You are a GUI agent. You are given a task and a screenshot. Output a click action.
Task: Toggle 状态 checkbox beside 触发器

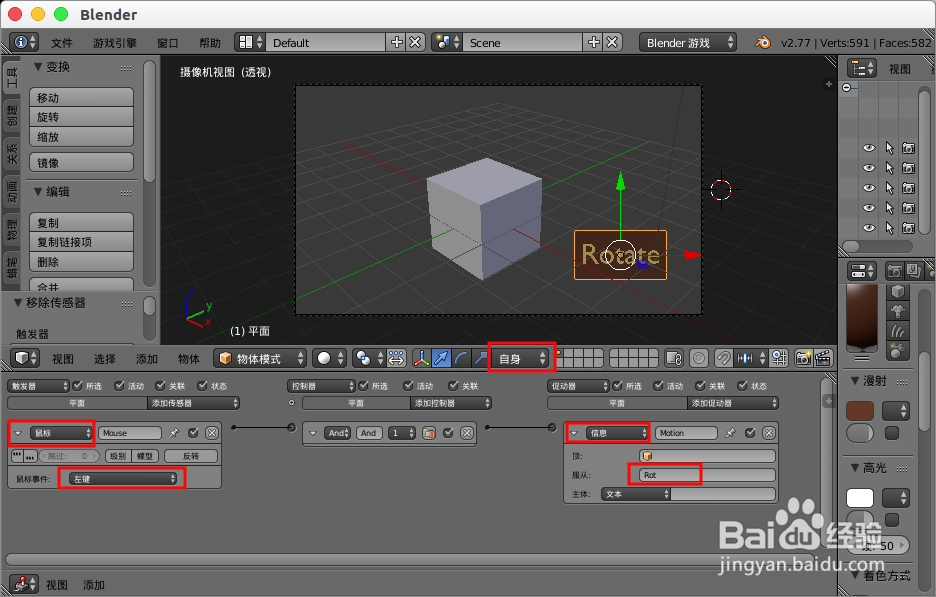point(202,386)
